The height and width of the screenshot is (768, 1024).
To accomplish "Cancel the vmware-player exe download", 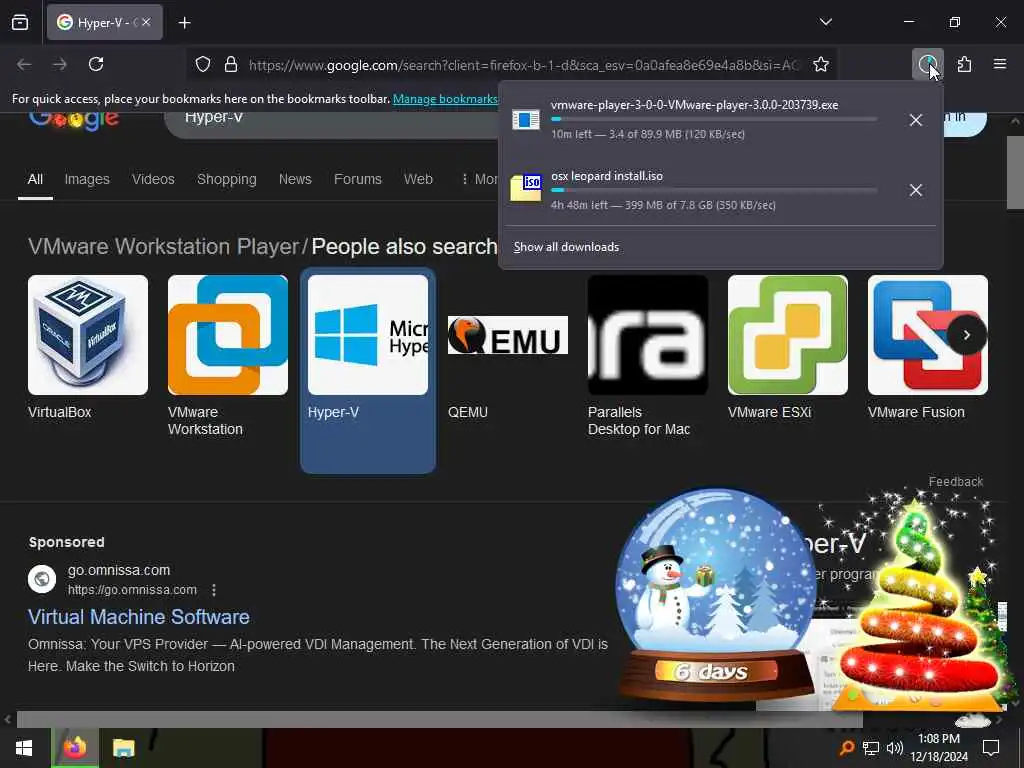I will point(916,120).
